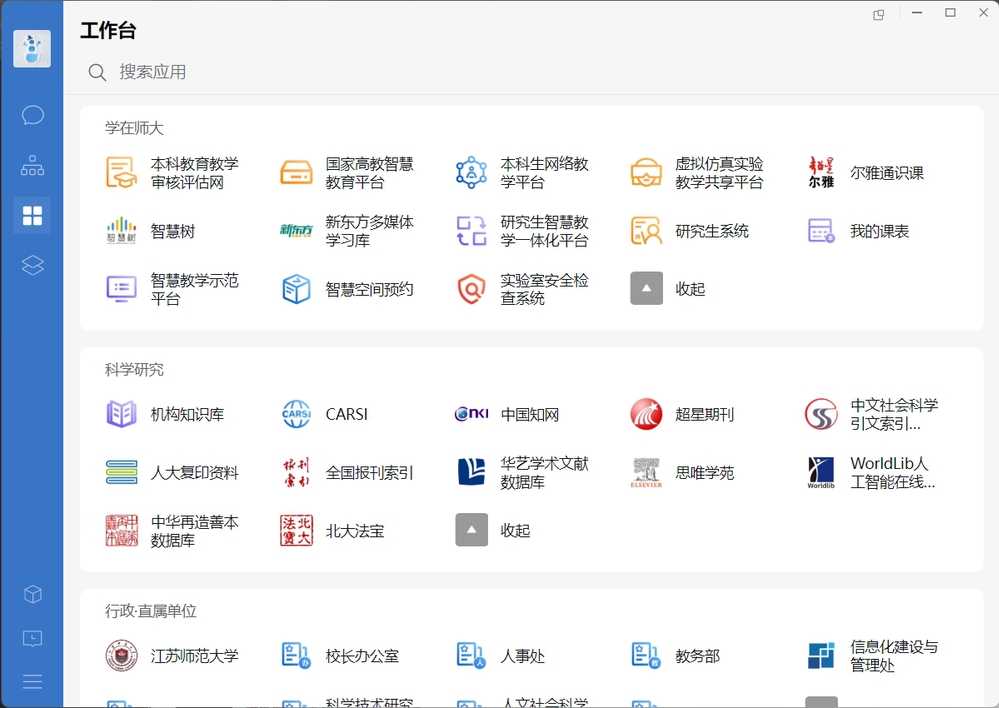Open the 研究生系统 link
The image size is (999, 708).
tap(647, 231)
